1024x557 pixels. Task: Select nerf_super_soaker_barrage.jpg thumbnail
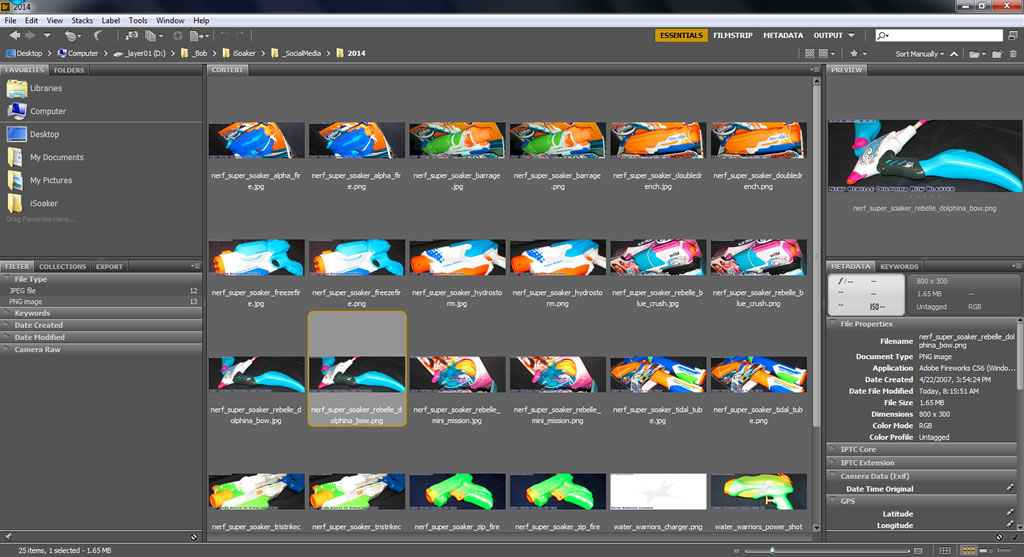click(456, 140)
